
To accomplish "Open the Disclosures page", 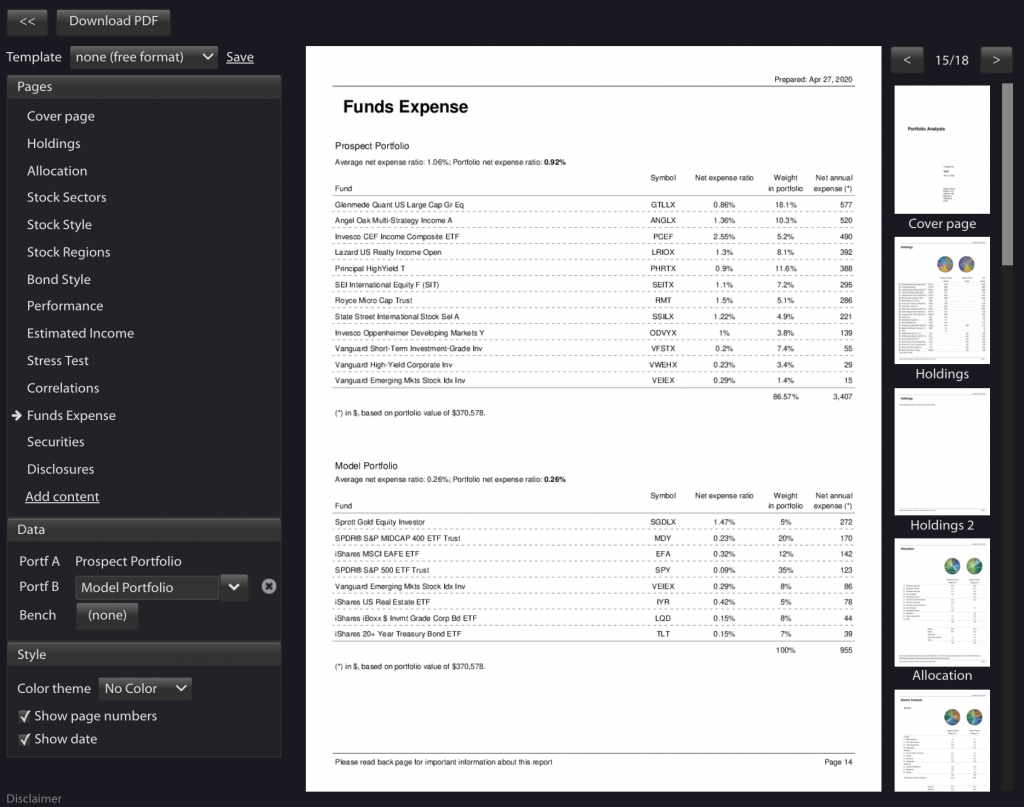I will pyautogui.click(x=60, y=469).
